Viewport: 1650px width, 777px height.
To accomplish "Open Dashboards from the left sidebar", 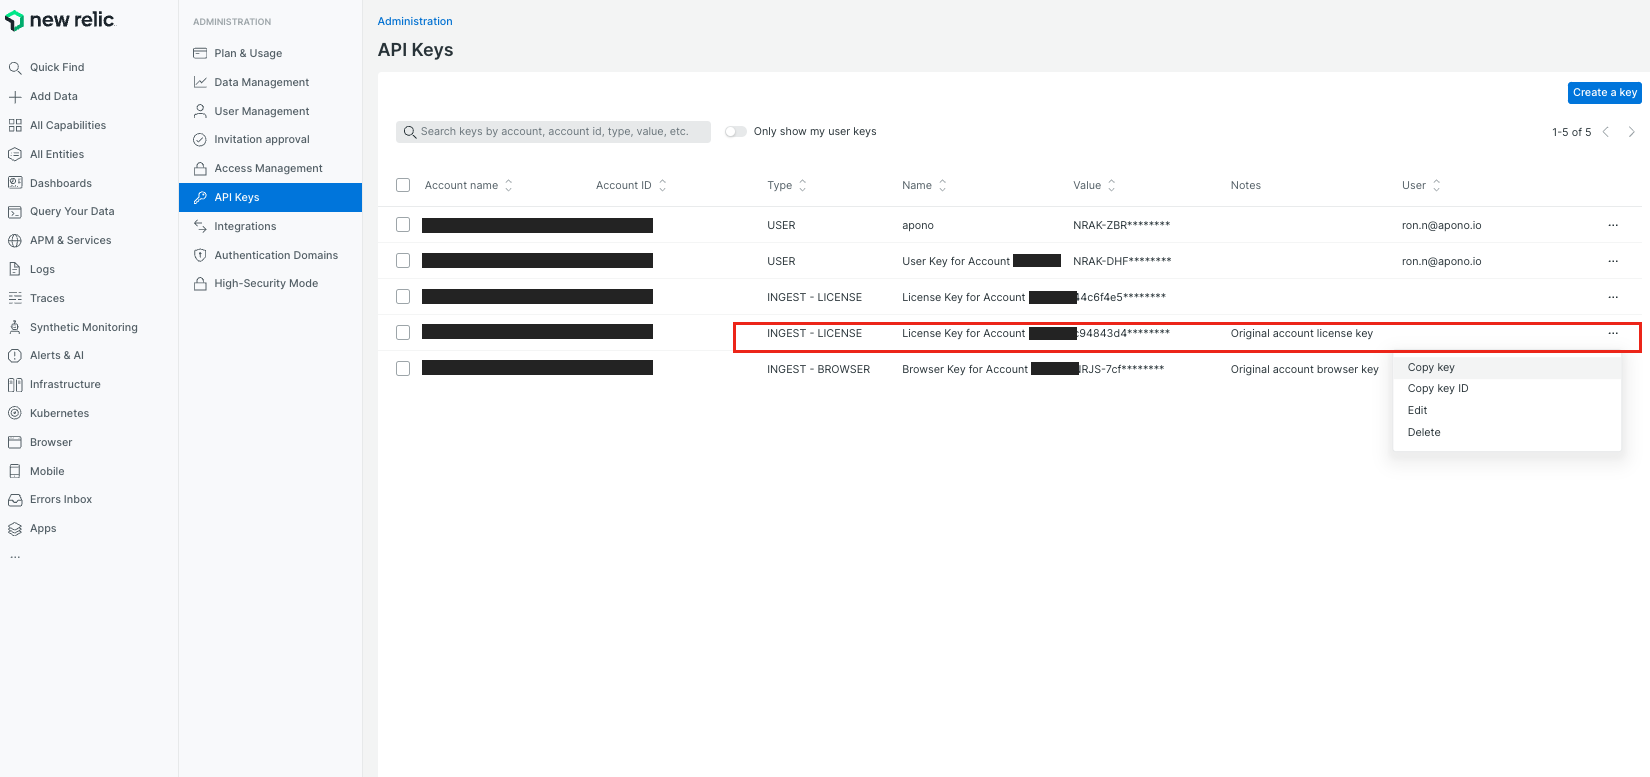I will 60,183.
